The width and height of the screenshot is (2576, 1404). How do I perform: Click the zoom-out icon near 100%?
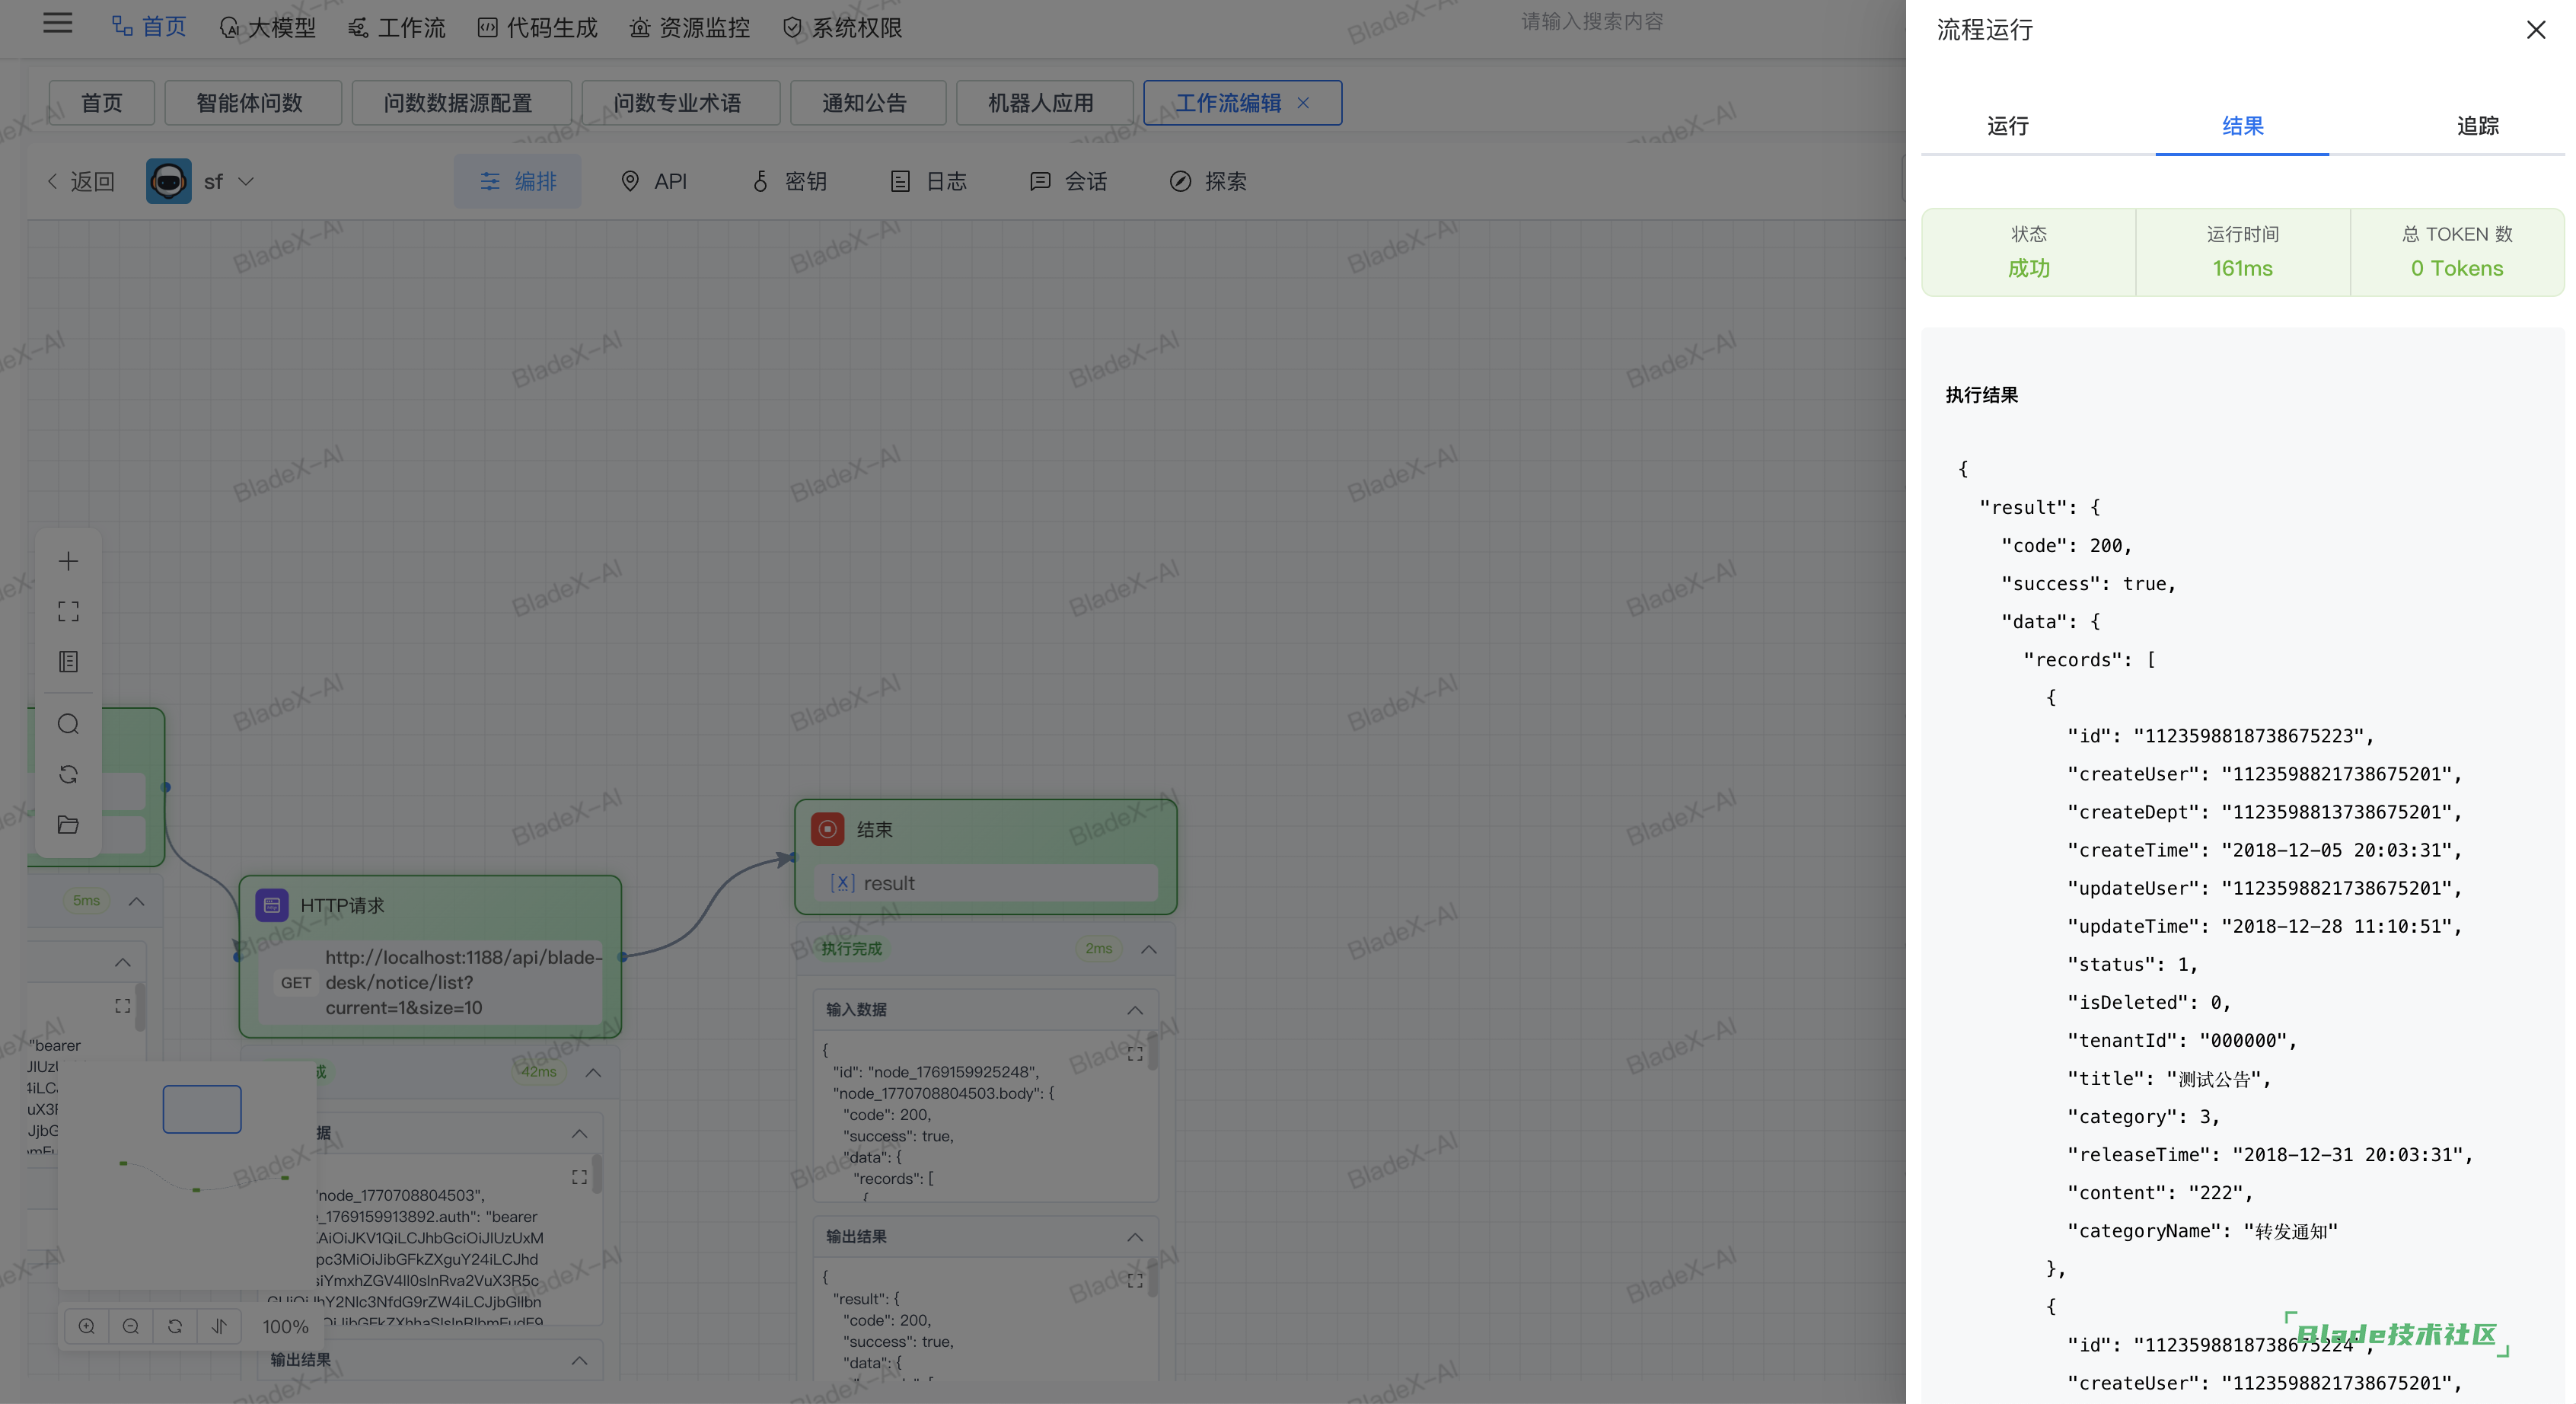tap(131, 1326)
